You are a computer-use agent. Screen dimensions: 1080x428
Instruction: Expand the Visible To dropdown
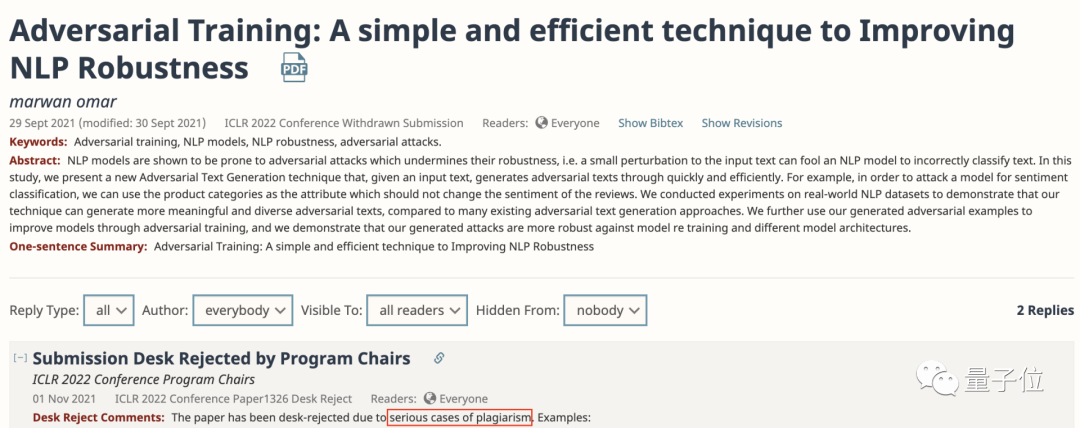pos(416,310)
